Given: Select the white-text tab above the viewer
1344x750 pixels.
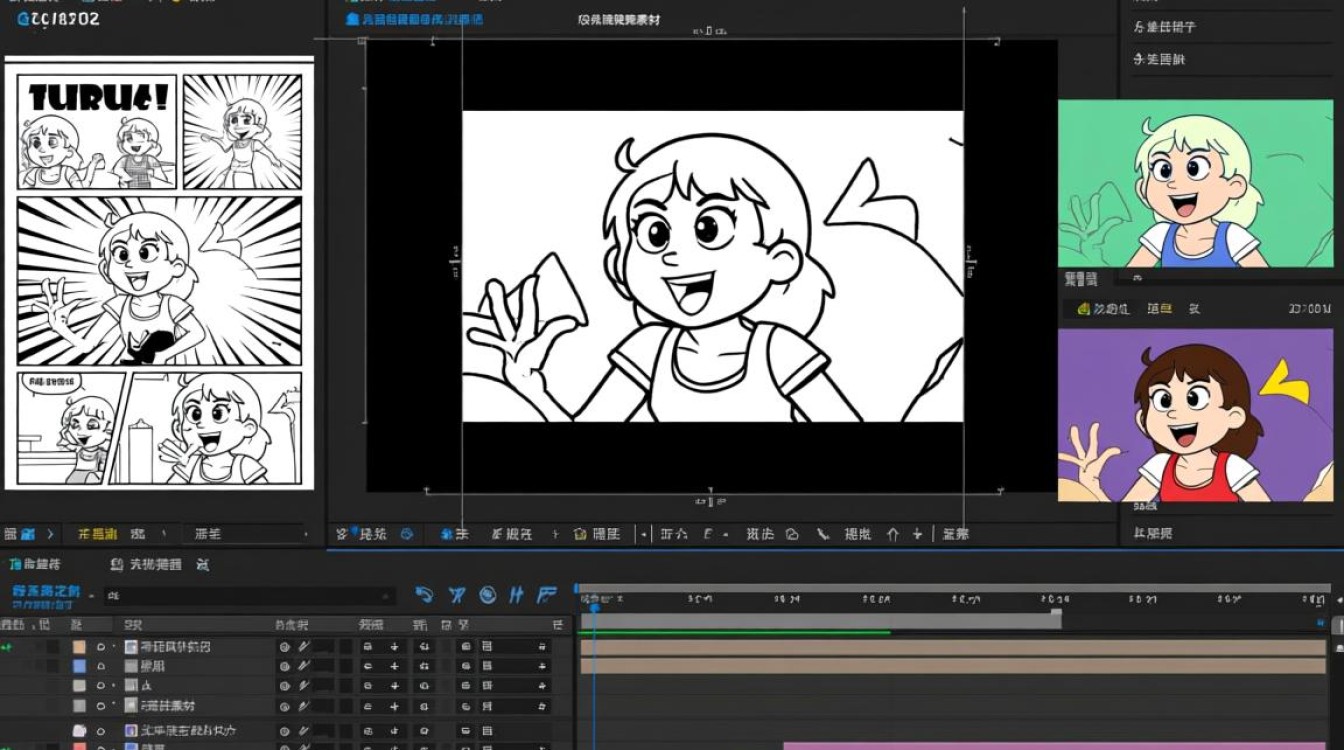Looking at the screenshot, I should click(x=619, y=19).
